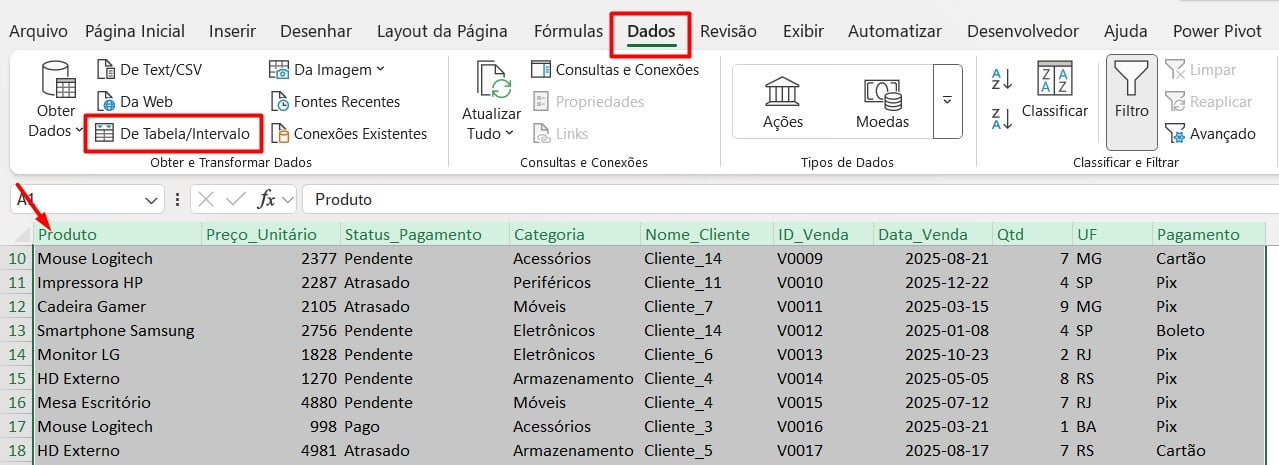Image resolution: width=1279 pixels, height=465 pixels.
Task: Sort descending with the Z-A icon
Action: coord(1001,118)
